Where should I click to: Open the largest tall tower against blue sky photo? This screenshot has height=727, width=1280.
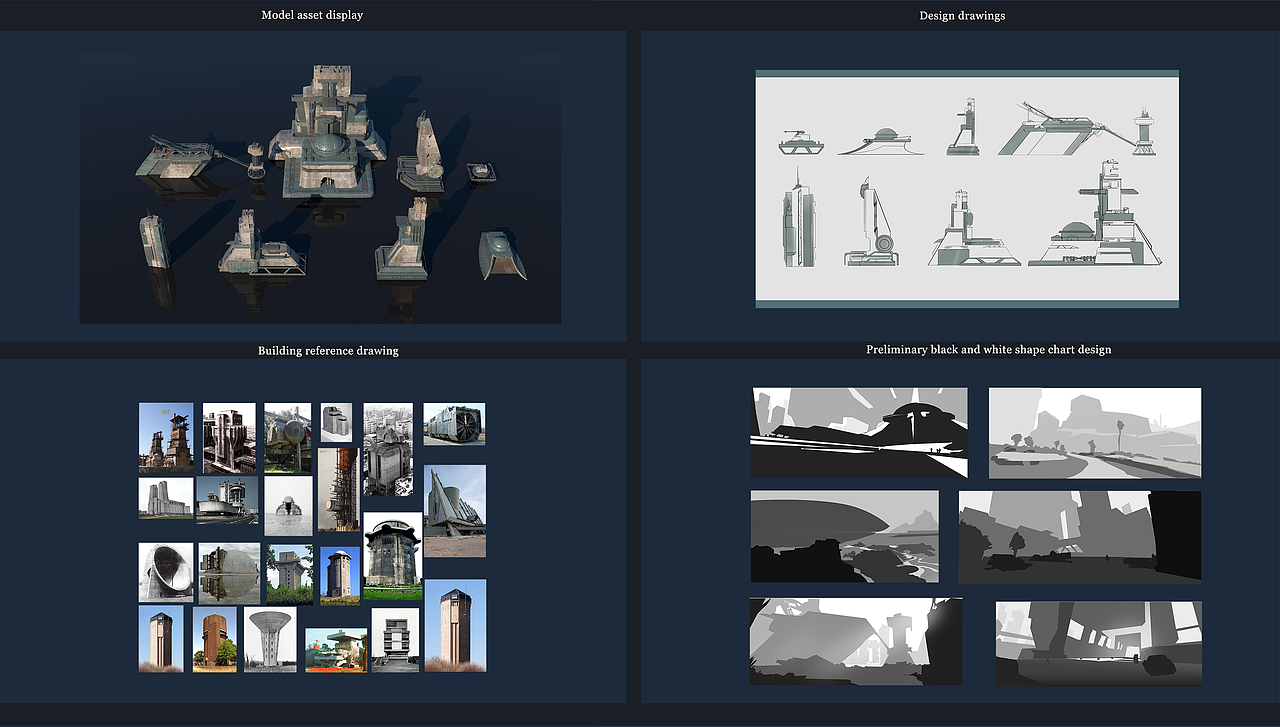(455, 625)
